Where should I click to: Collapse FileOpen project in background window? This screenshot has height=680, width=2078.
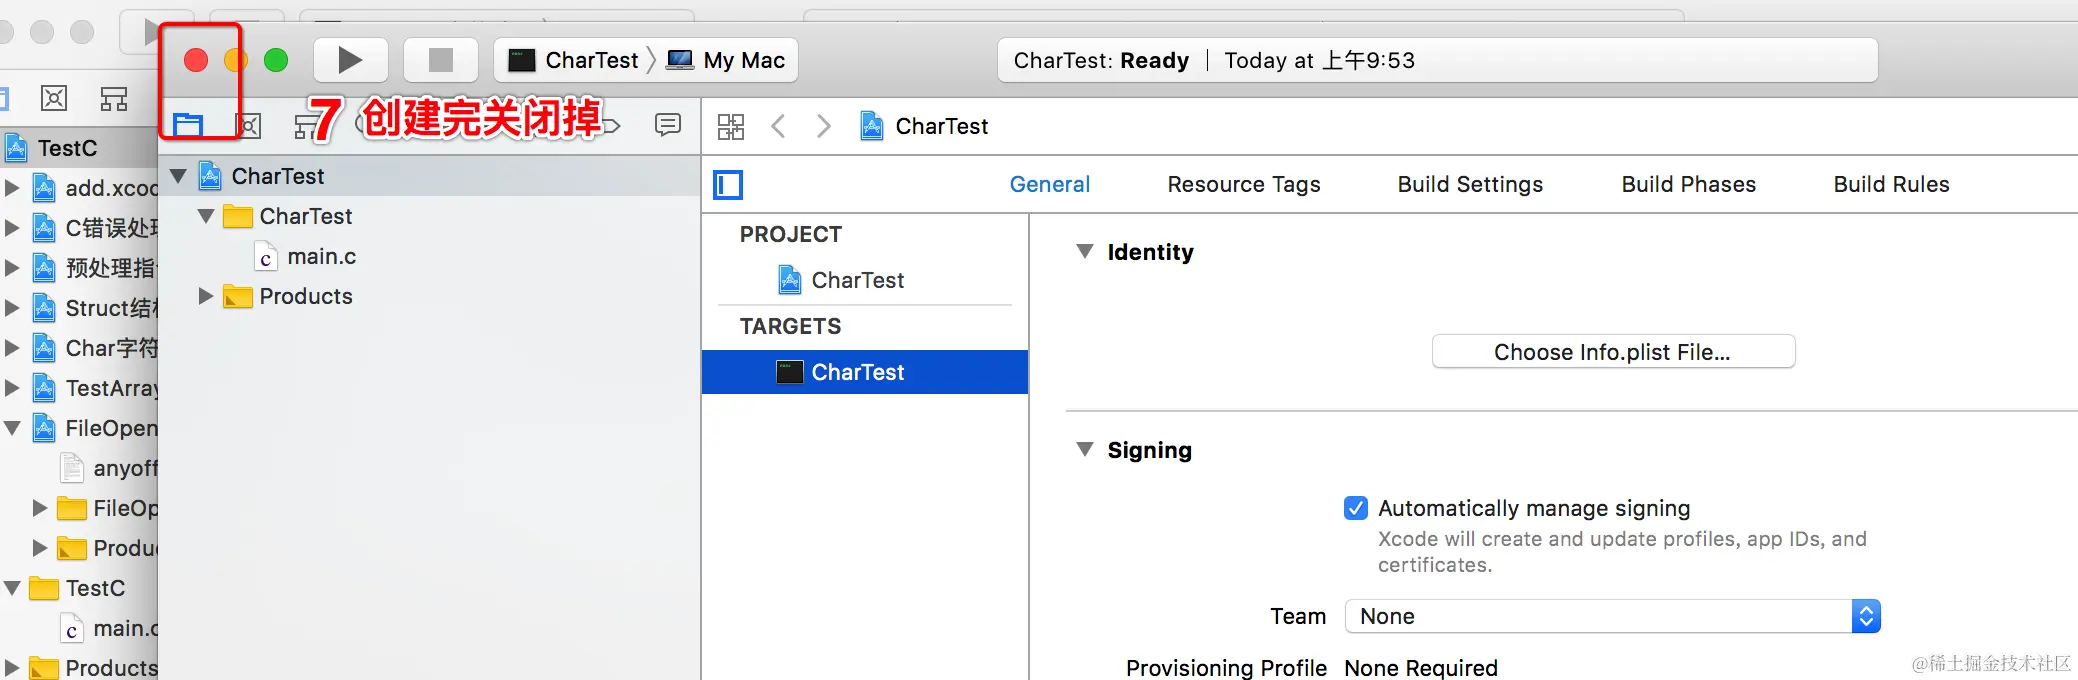(x=12, y=428)
